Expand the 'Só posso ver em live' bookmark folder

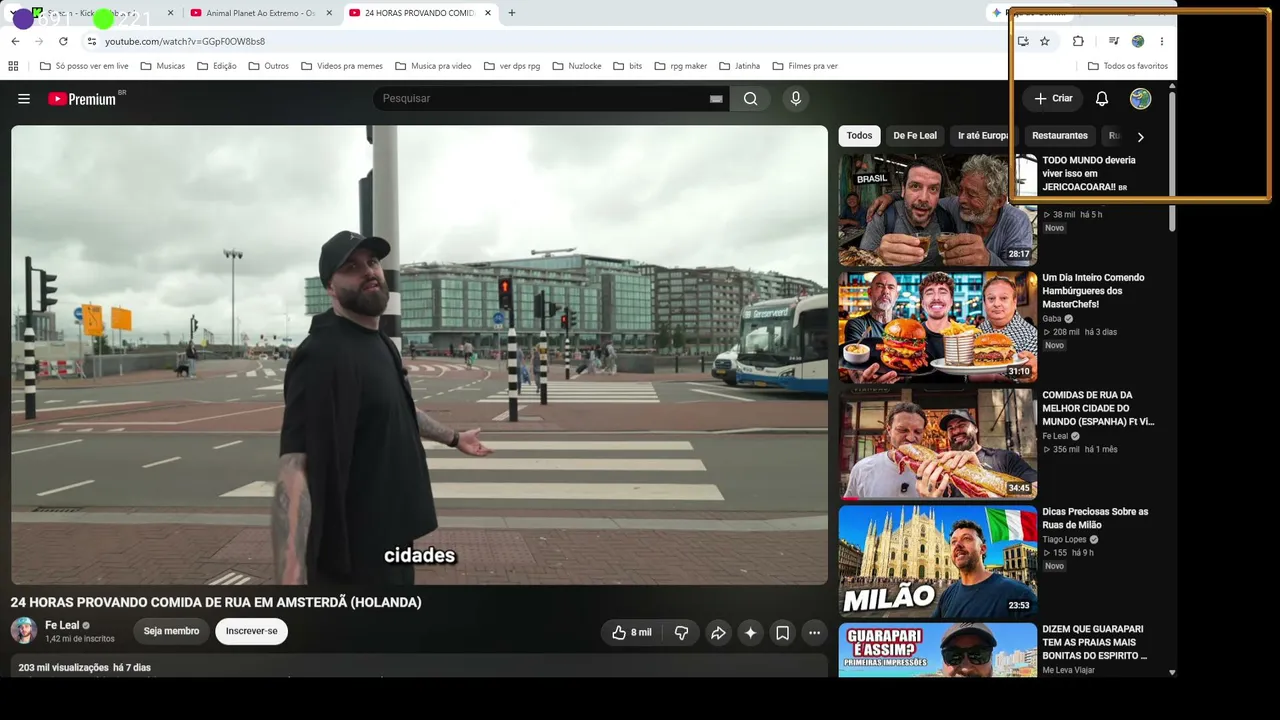(x=84, y=66)
